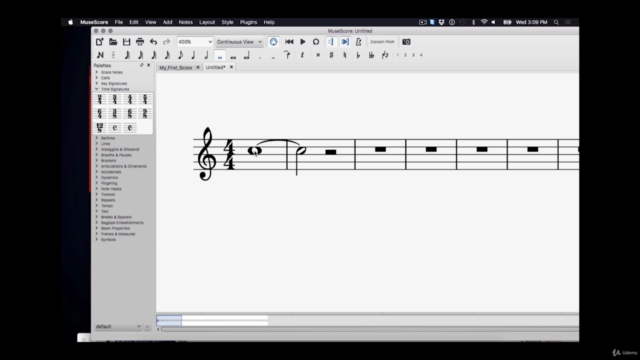
Task: Start playback with Play button
Action: (x=303, y=42)
